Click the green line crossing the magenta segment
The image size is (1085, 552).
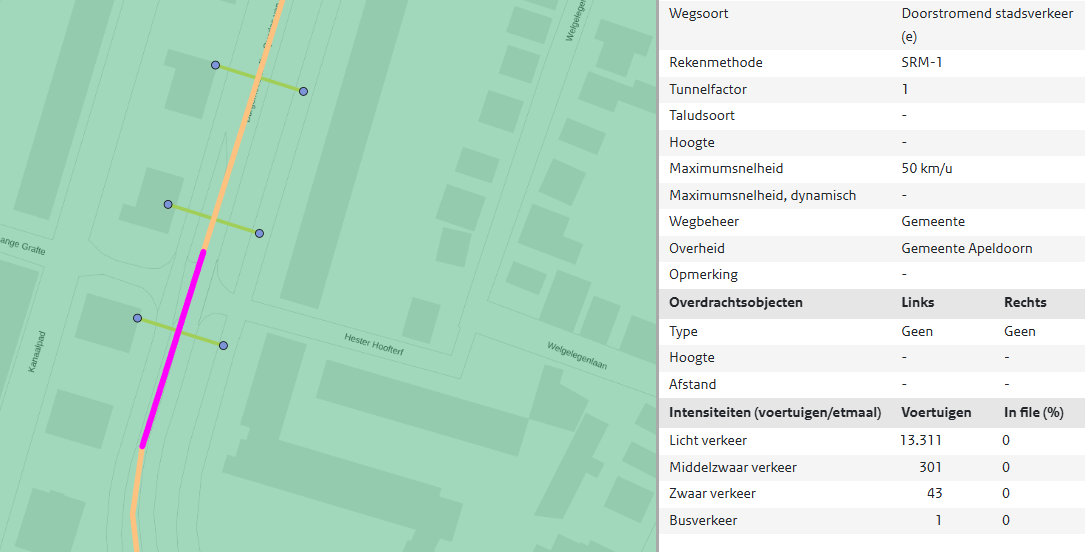click(x=180, y=332)
